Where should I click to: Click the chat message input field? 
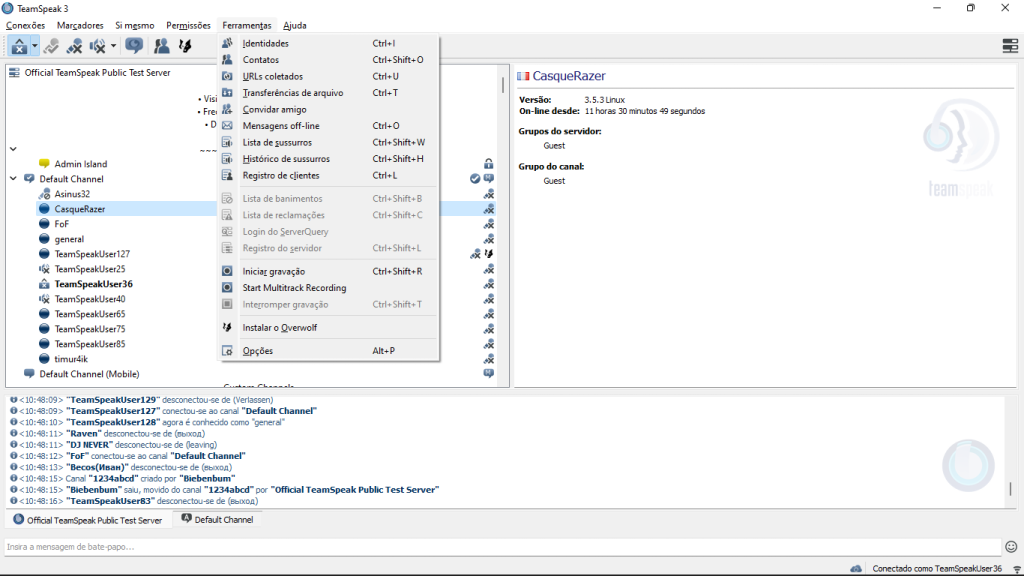click(400, 547)
